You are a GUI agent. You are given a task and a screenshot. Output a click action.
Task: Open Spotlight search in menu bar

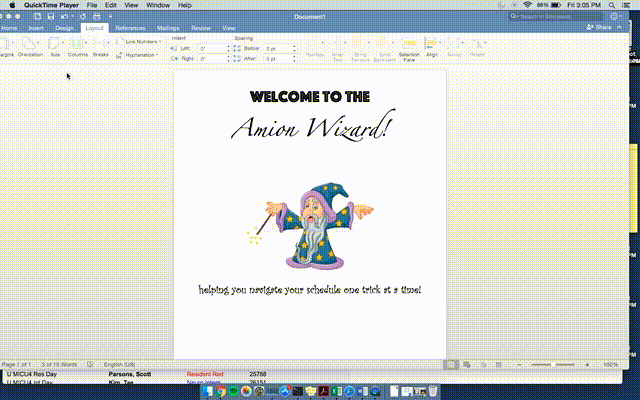612,5
